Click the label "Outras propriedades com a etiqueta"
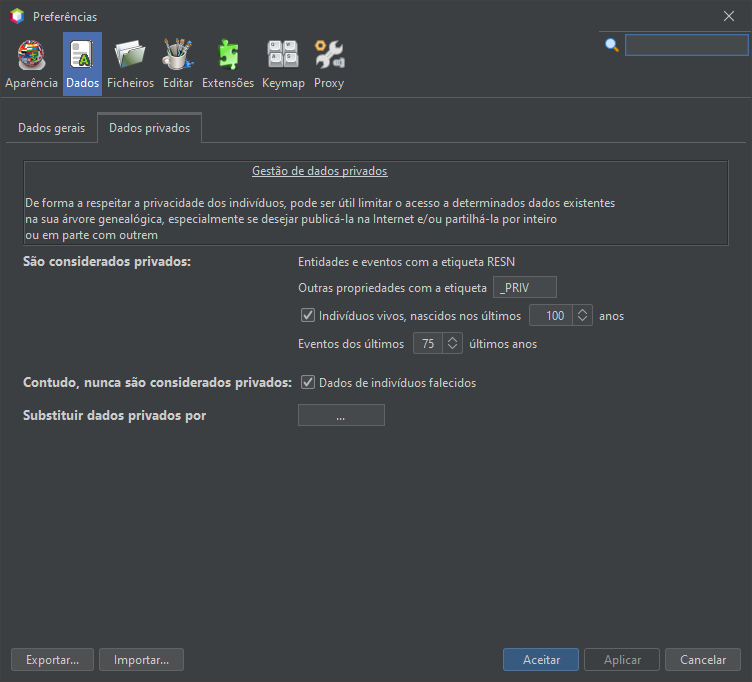The height and width of the screenshot is (682, 752). coord(392,288)
